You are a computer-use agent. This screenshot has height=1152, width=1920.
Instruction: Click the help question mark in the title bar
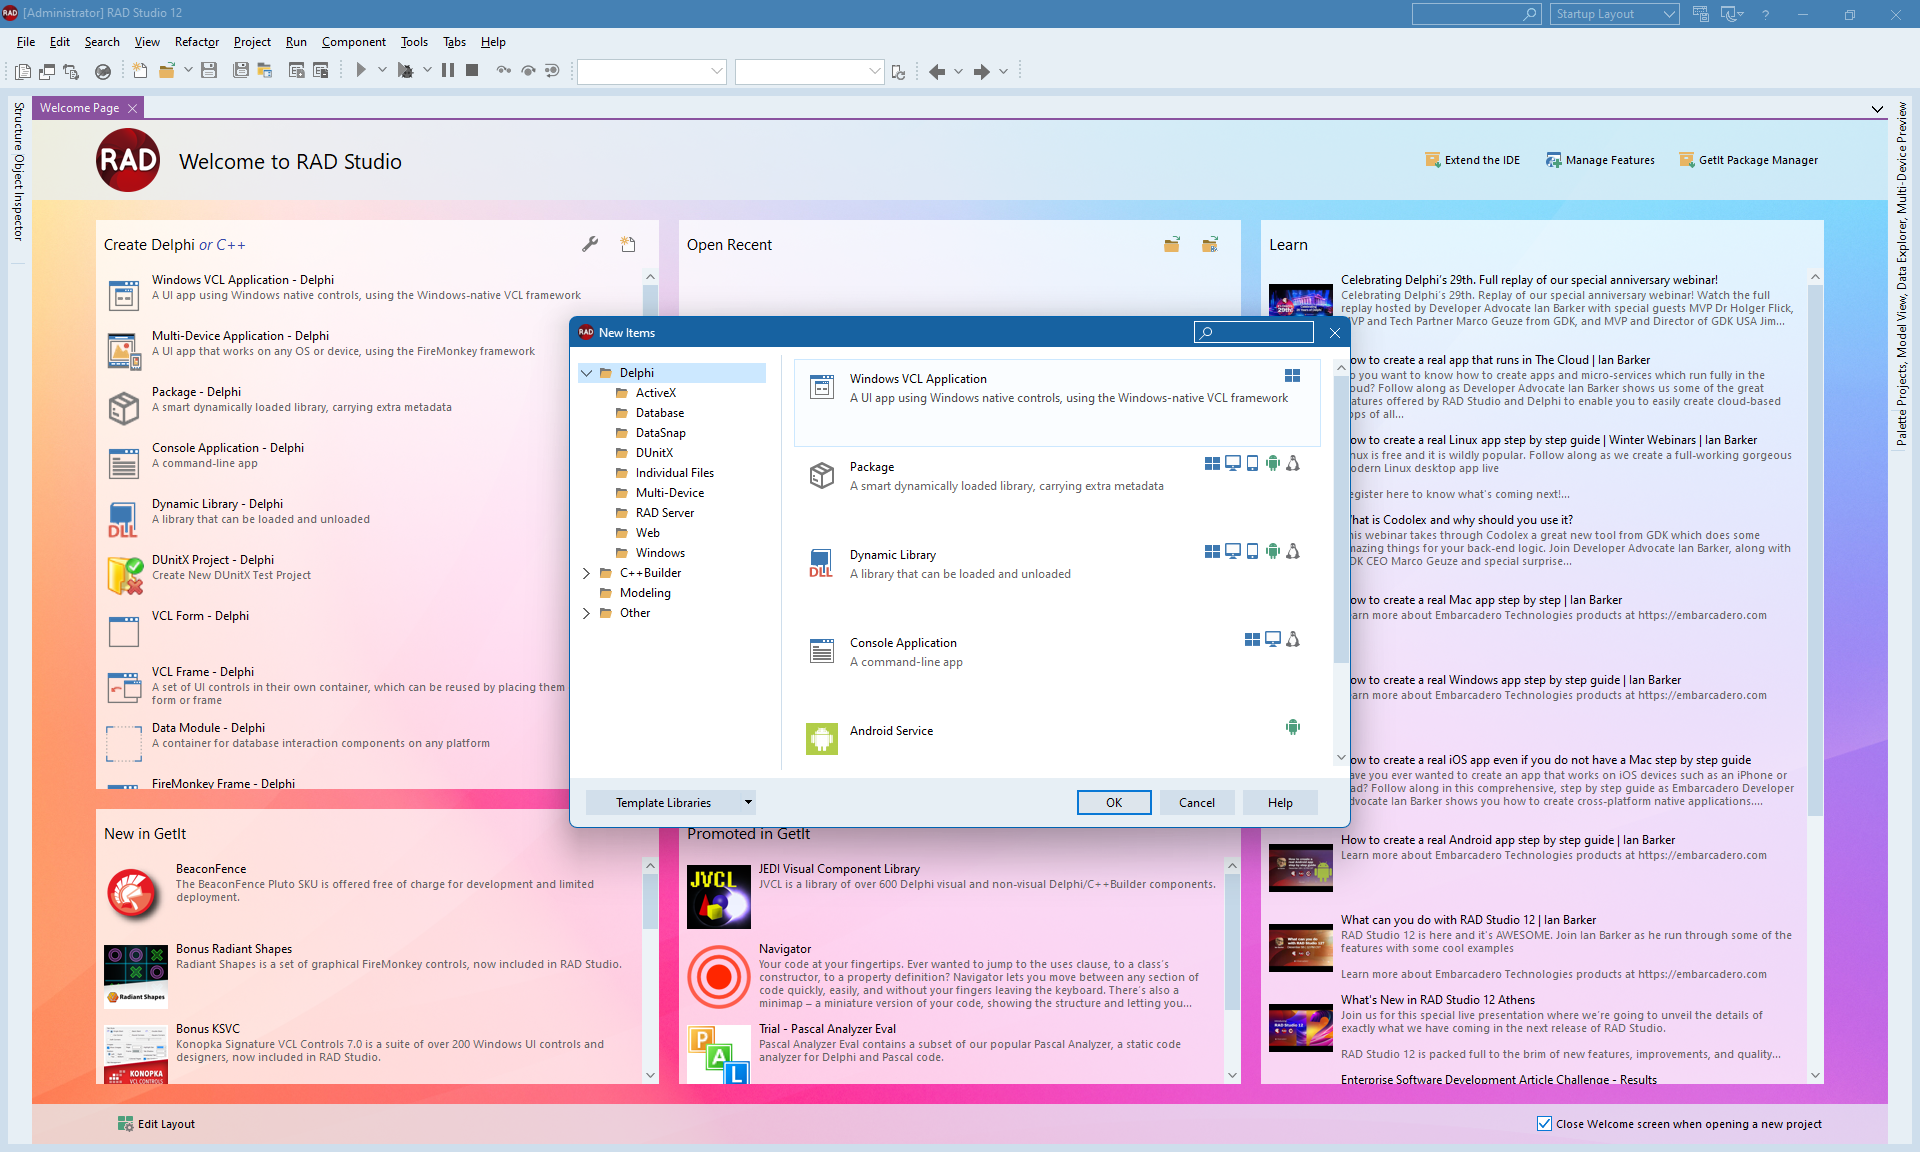pyautogui.click(x=1765, y=14)
